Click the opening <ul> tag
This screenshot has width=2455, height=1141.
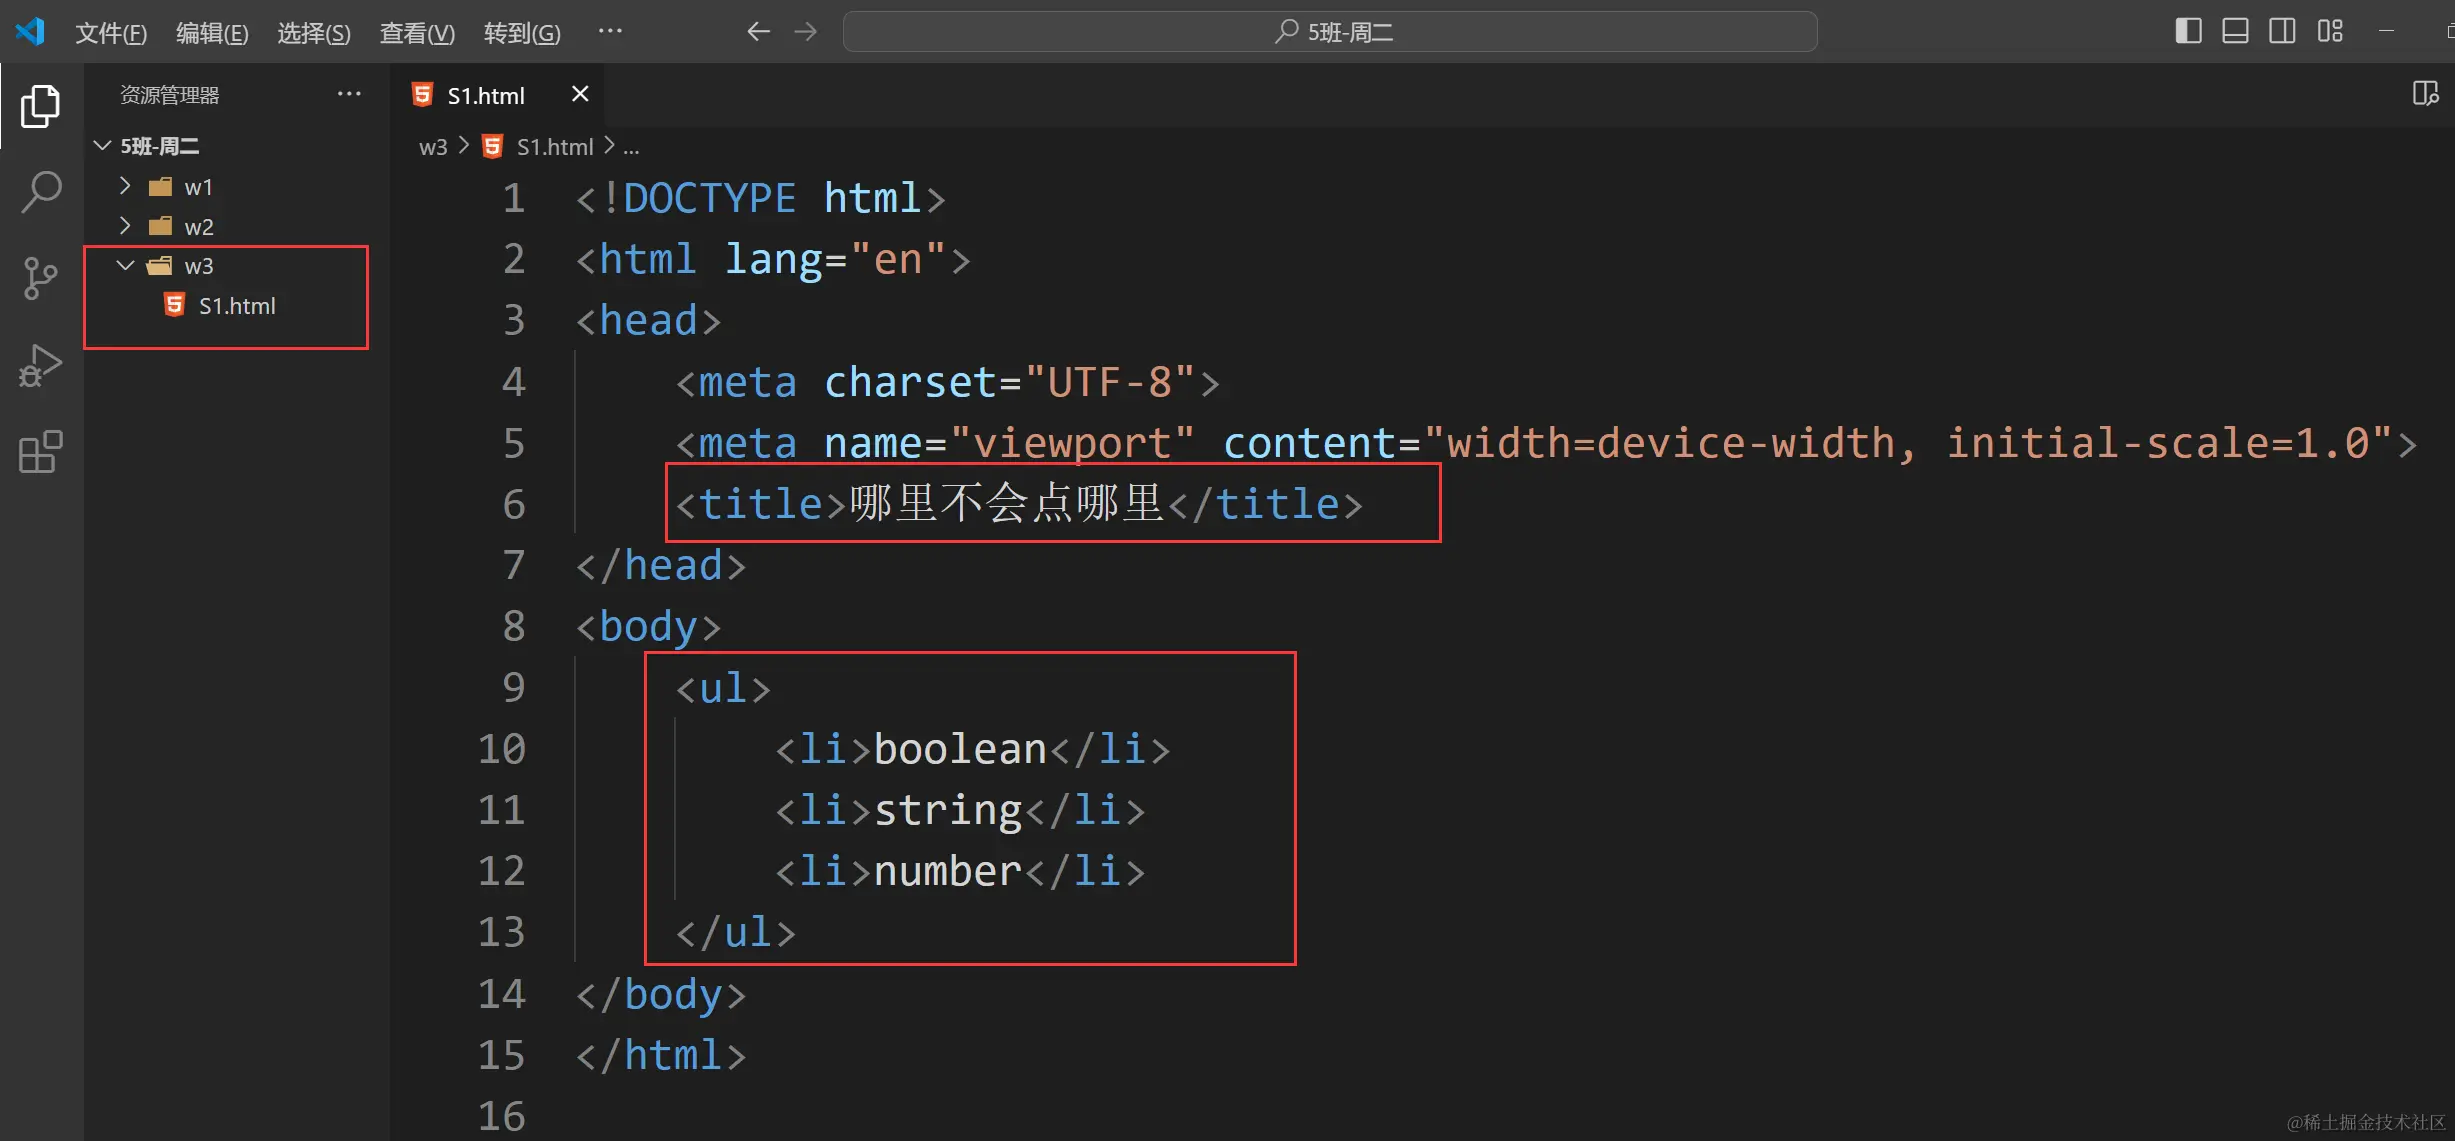pyautogui.click(x=723, y=688)
